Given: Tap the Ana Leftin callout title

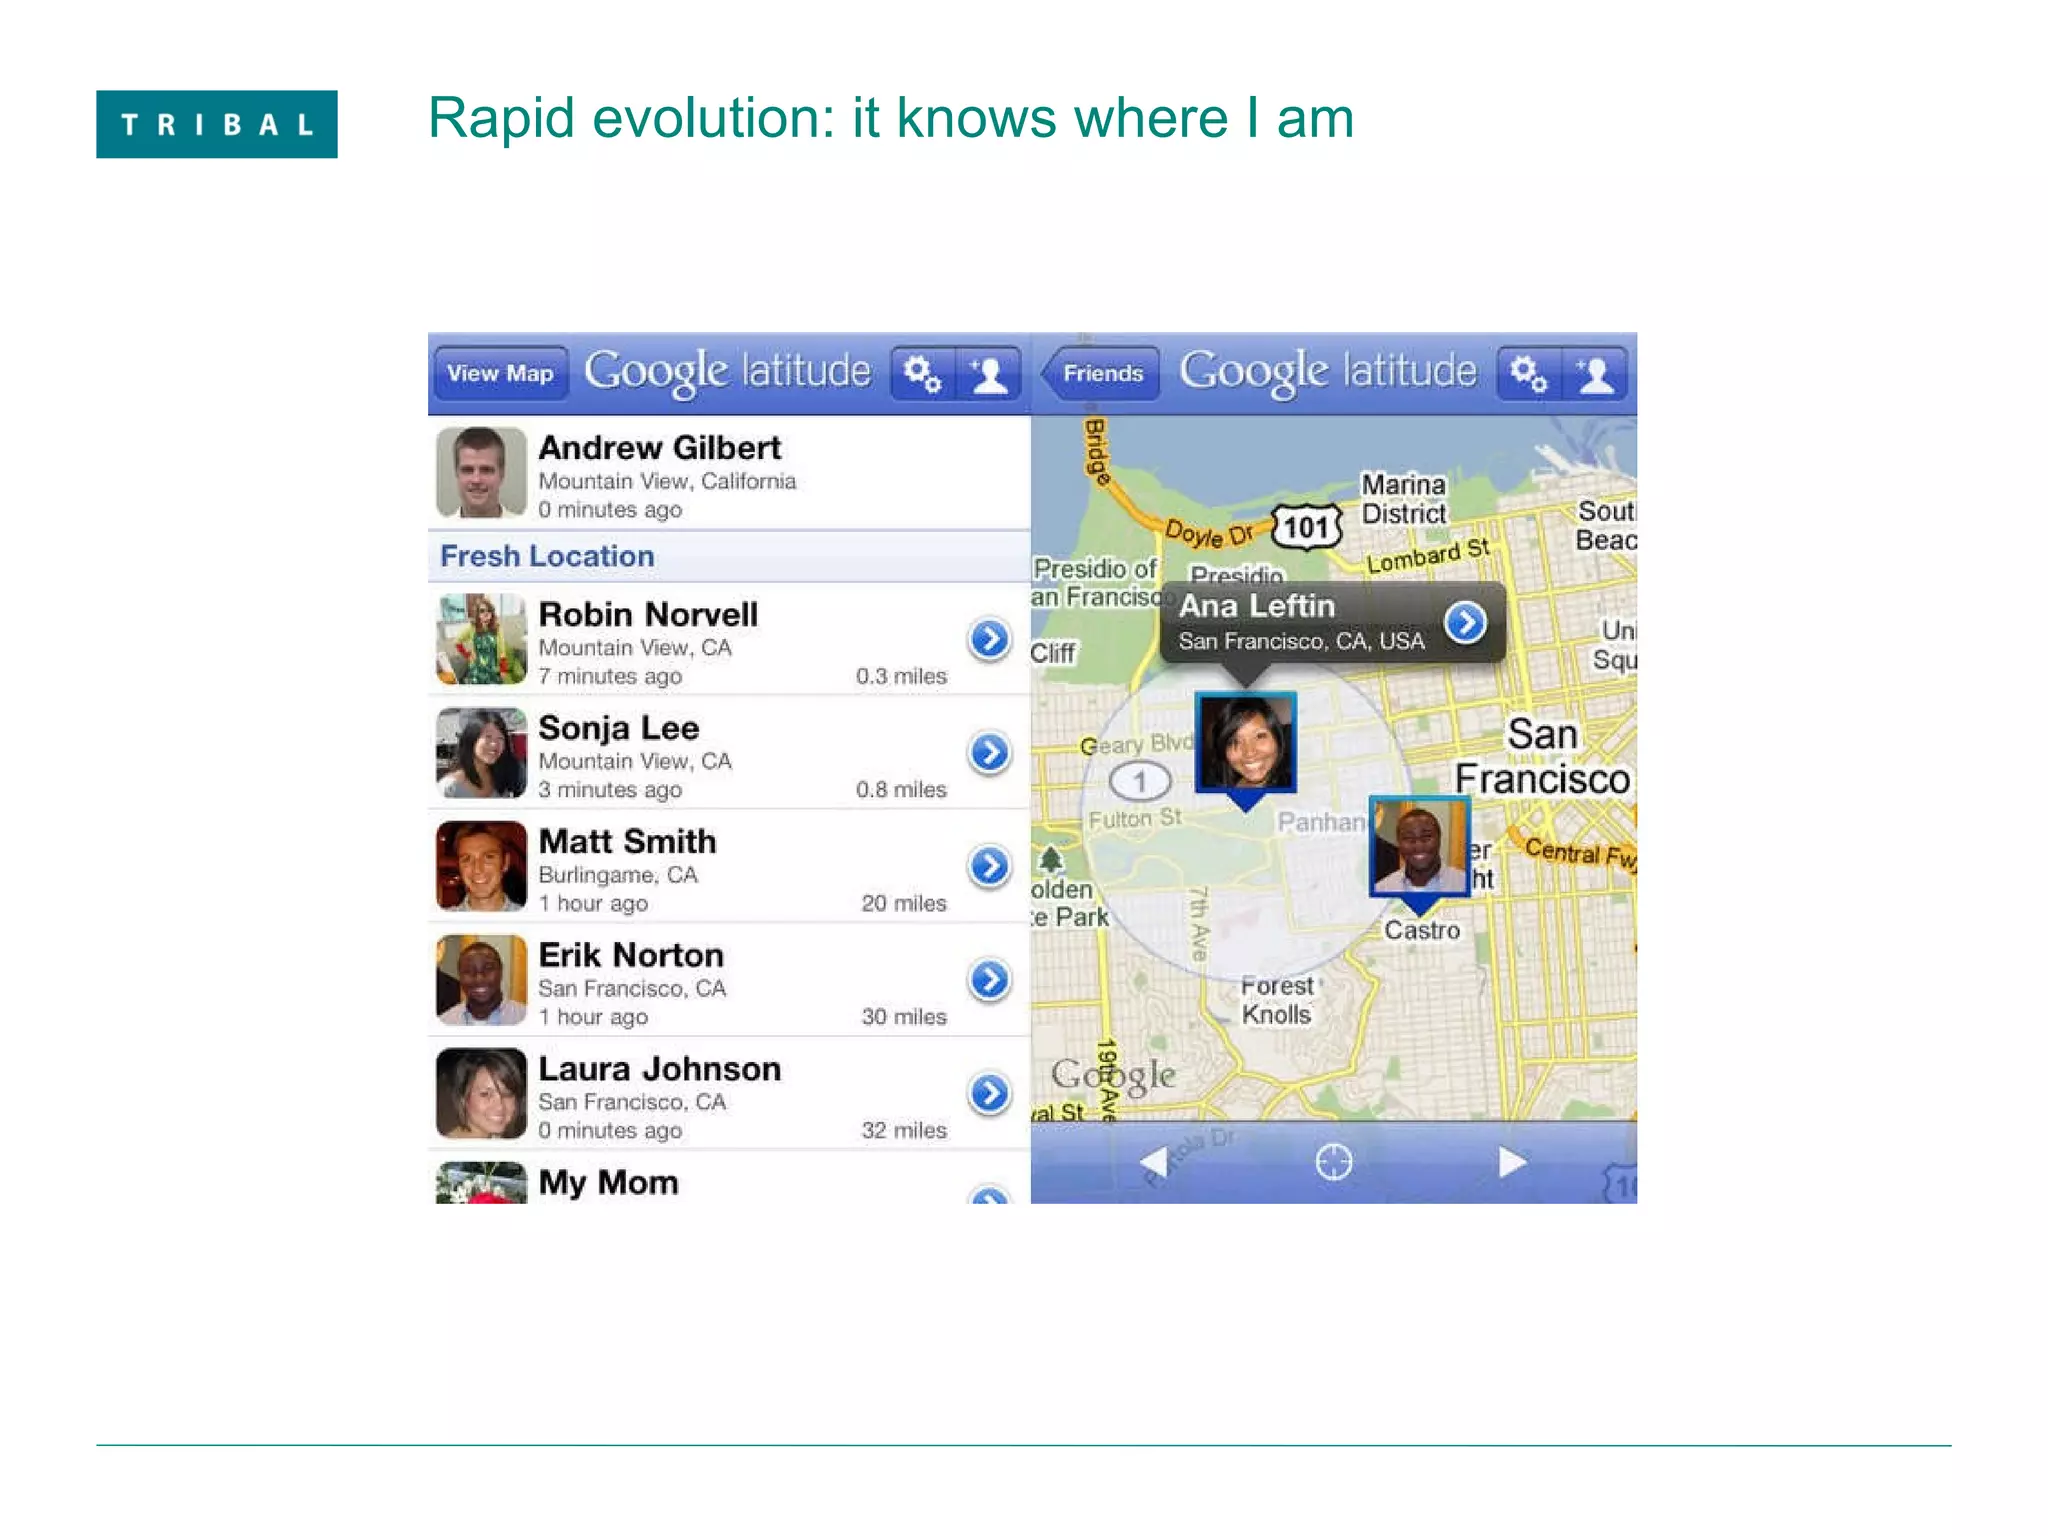Looking at the screenshot, I should pyautogui.click(x=1257, y=606).
